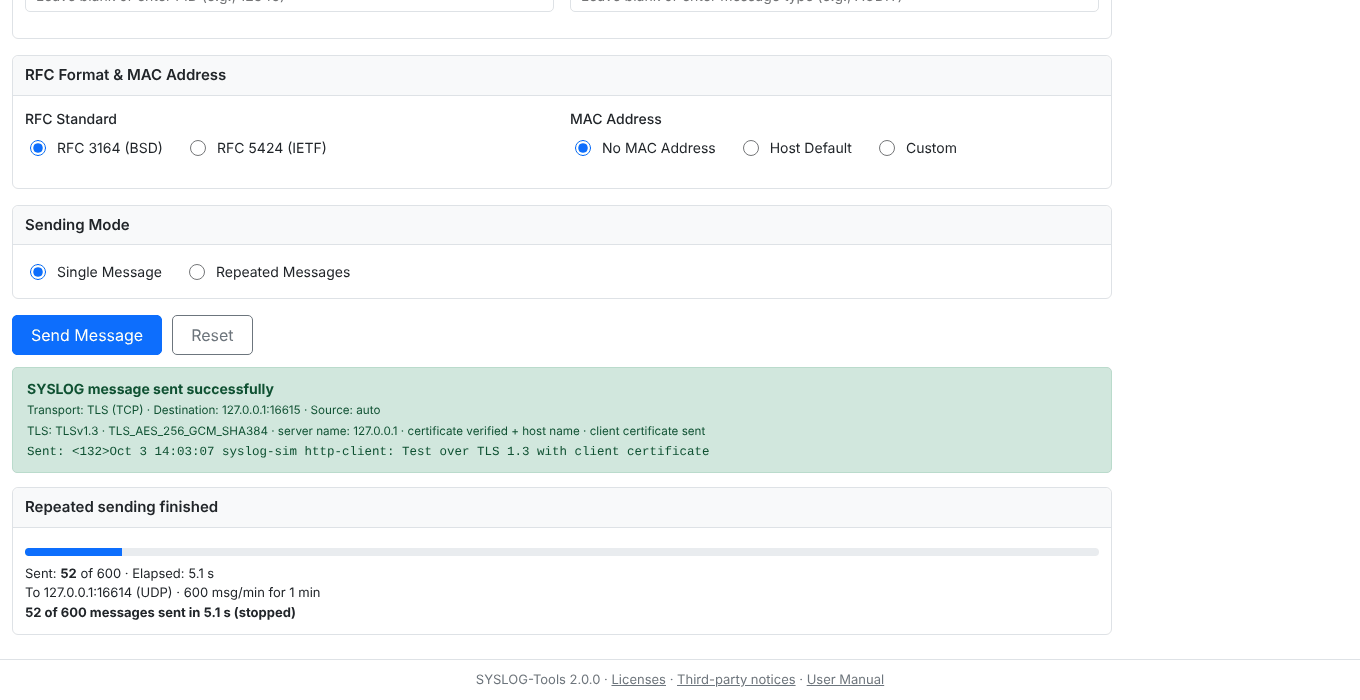The image size is (1360, 700).
Task: Click the repeated sending progress bar
Action: point(562,552)
